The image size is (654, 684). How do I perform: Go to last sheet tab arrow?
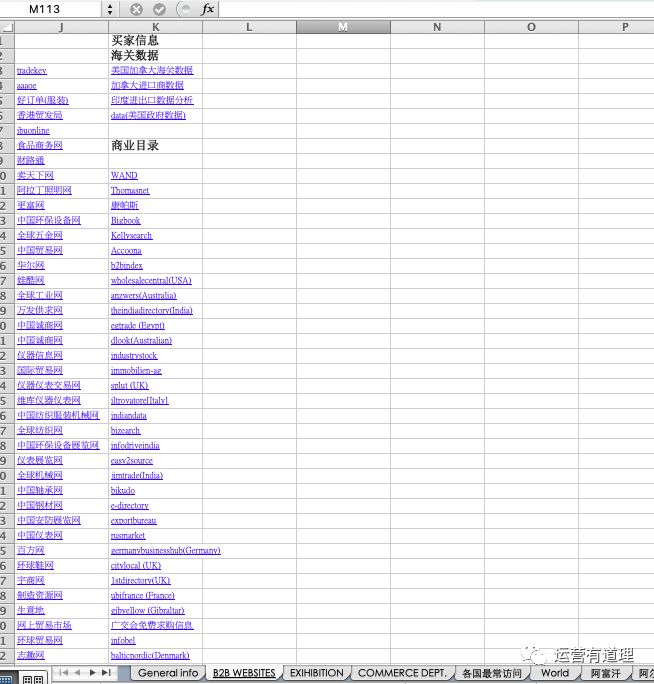tap(106, 673)
